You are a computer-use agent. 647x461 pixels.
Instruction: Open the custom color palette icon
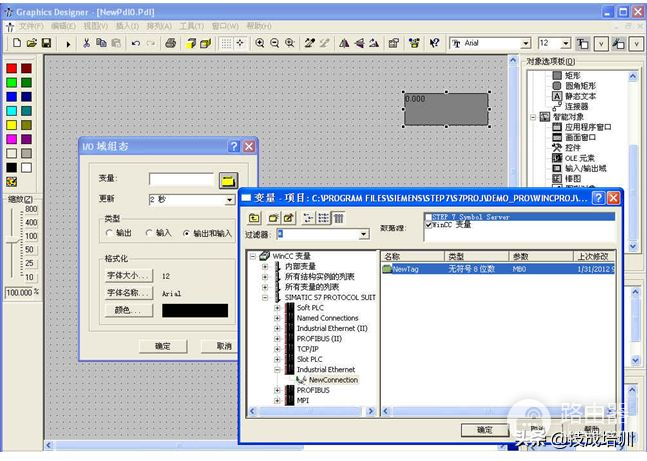tap(11, 182)
